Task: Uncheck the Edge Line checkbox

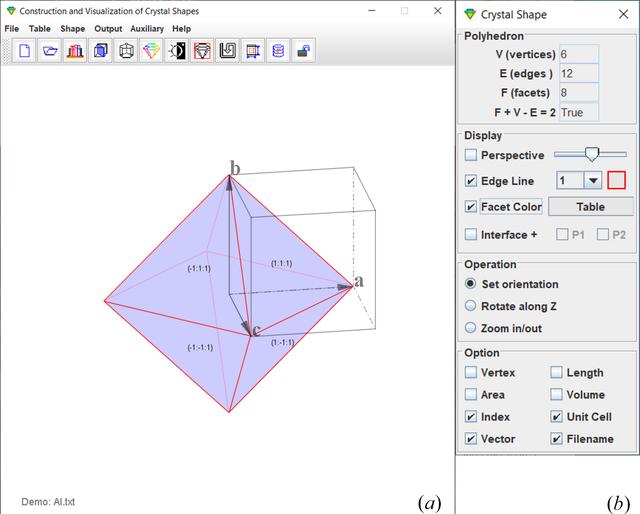Action: tap(471, 181)
